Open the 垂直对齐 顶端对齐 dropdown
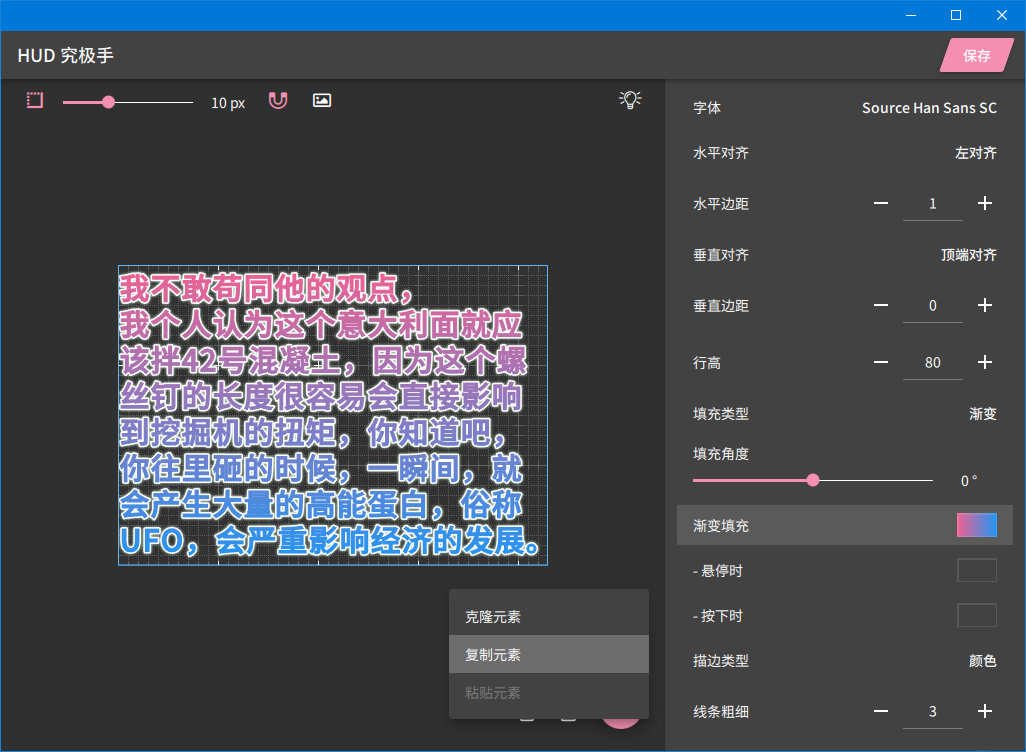Image resolution: width=1026 pixels, height=752 pixels. click(968, 255)
